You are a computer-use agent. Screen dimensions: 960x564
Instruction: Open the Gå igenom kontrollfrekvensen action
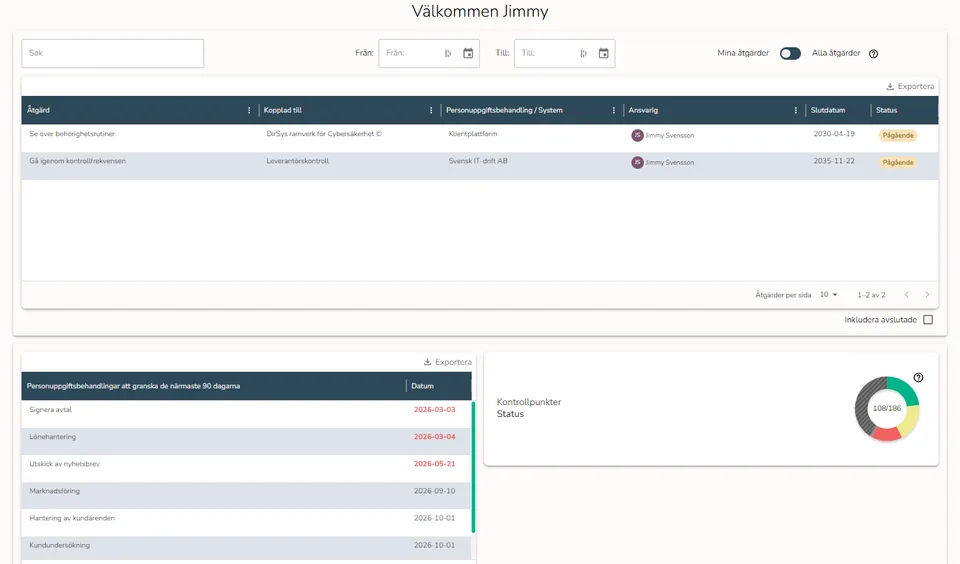77,161
